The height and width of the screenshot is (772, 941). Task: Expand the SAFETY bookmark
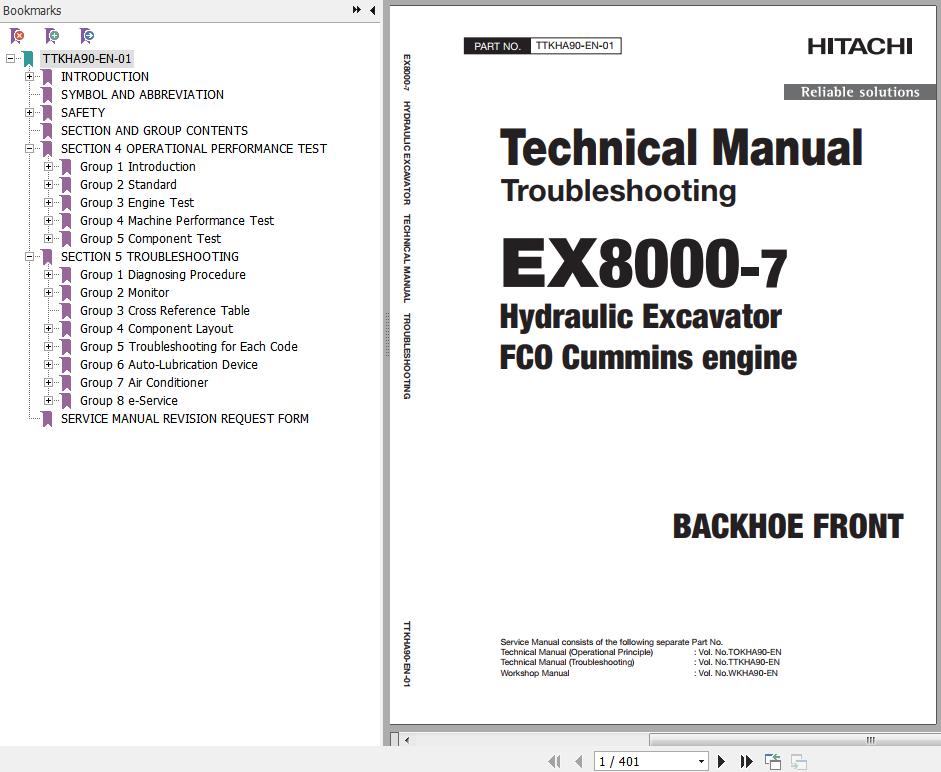[29, 112]
